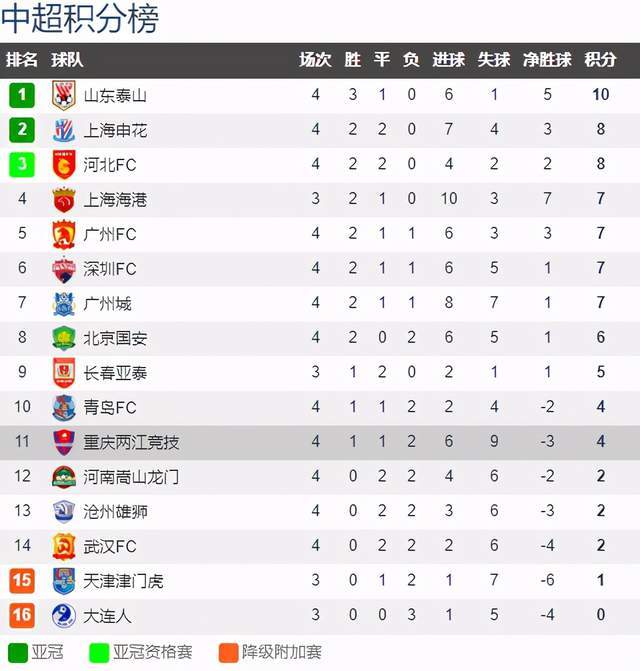640x671 pixels.
Task: Click the orange rank 15 badge
Action: [22, 581]
